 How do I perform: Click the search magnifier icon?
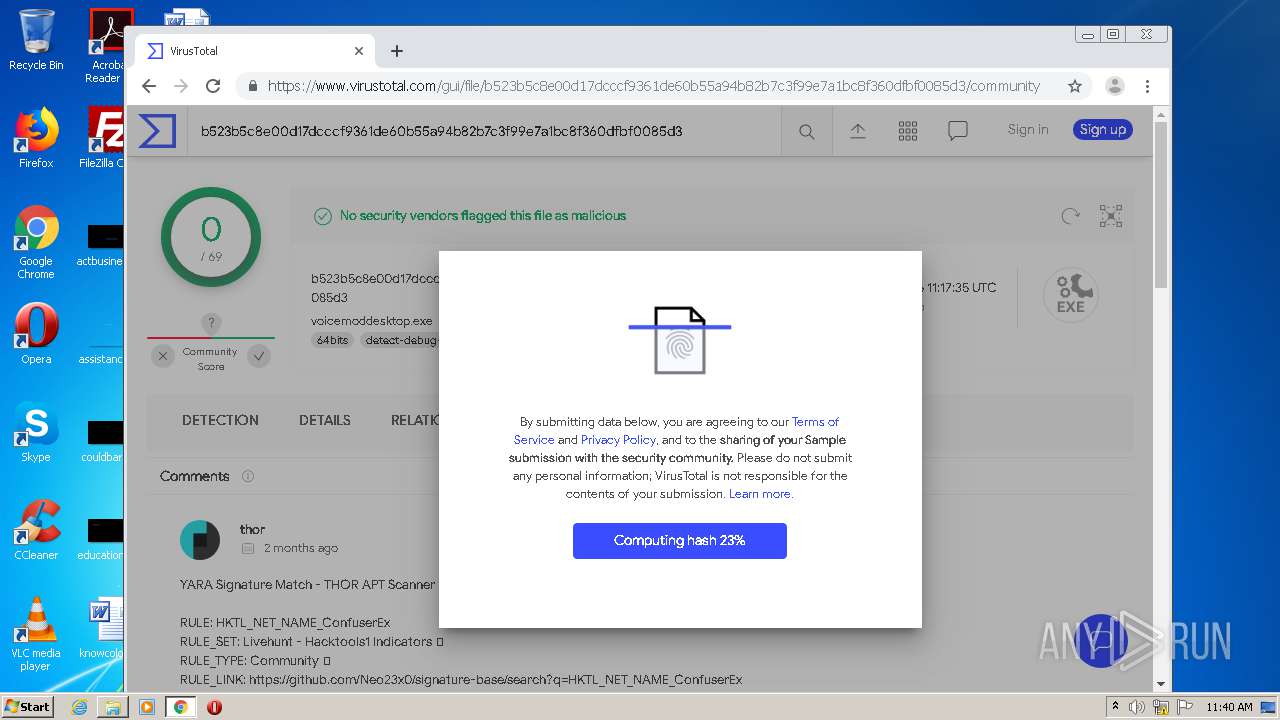[807, 131]
